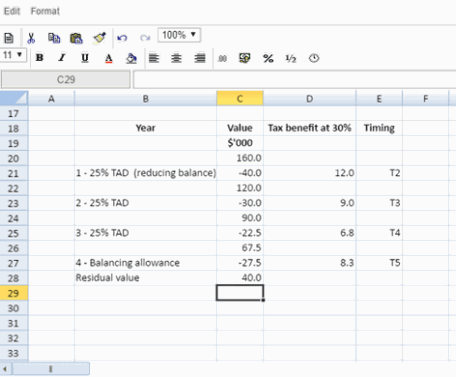
Task: Click the T2 timing cell
Action: click(379, 173)
